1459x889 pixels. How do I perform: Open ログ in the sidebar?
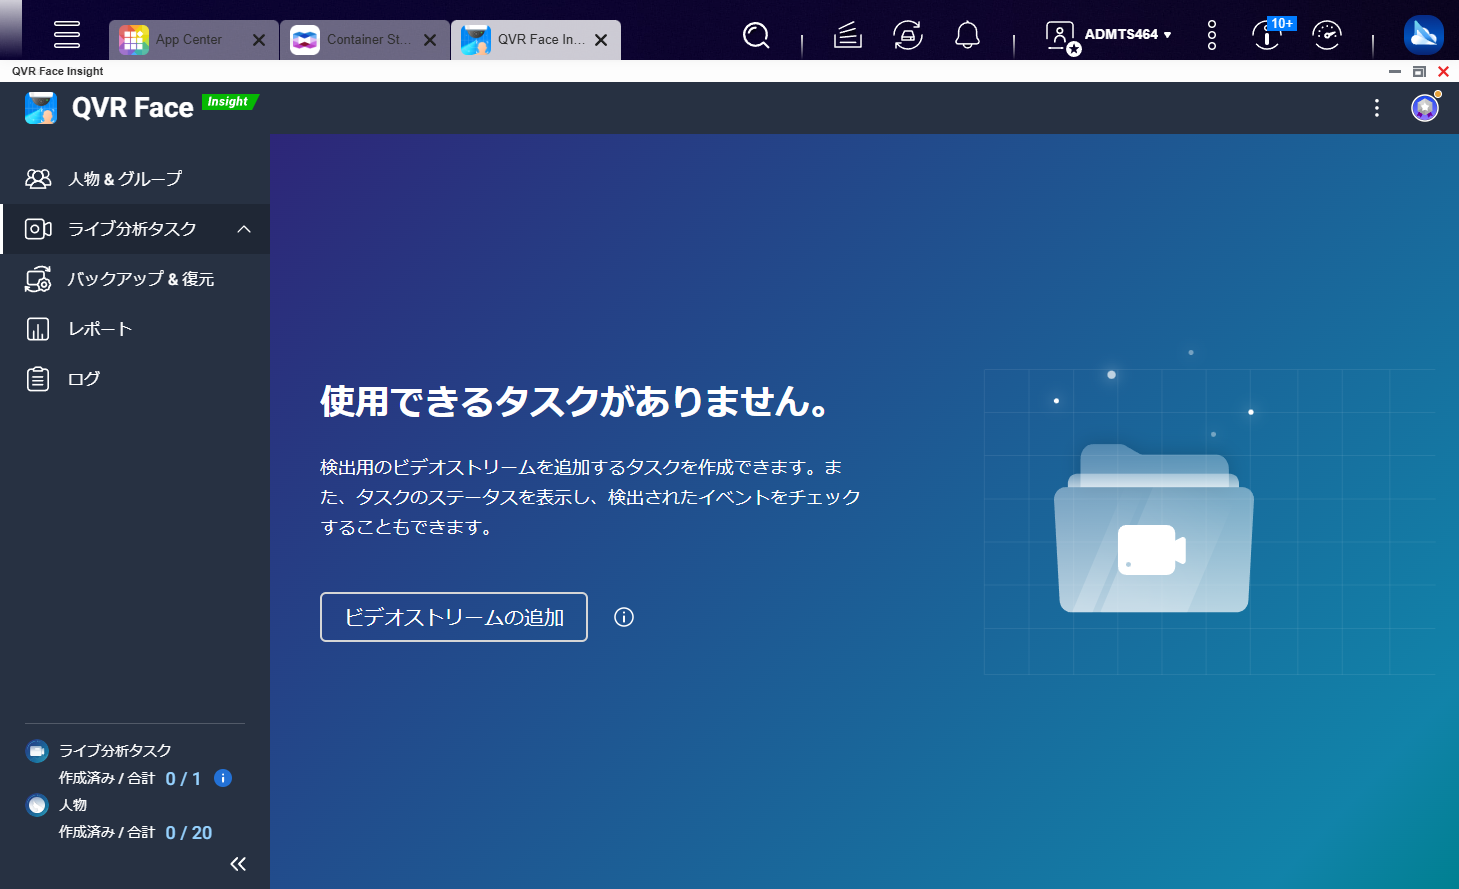pos(135,379)
